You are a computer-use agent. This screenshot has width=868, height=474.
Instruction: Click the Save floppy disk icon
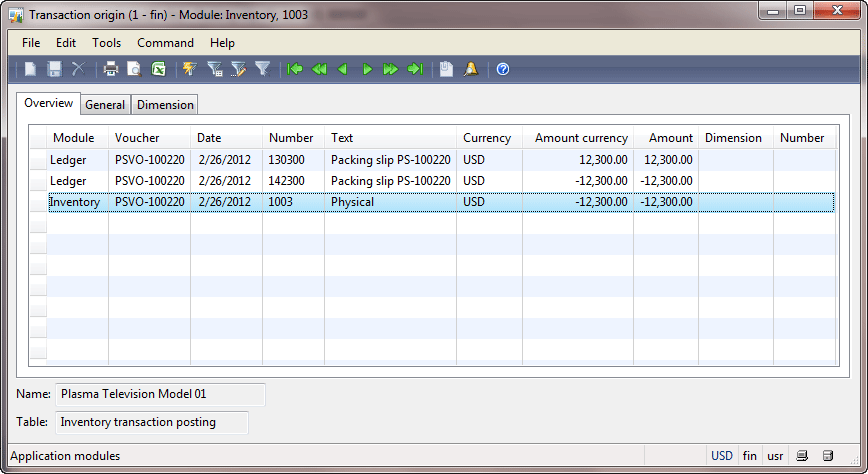click(x=54, y=69)
